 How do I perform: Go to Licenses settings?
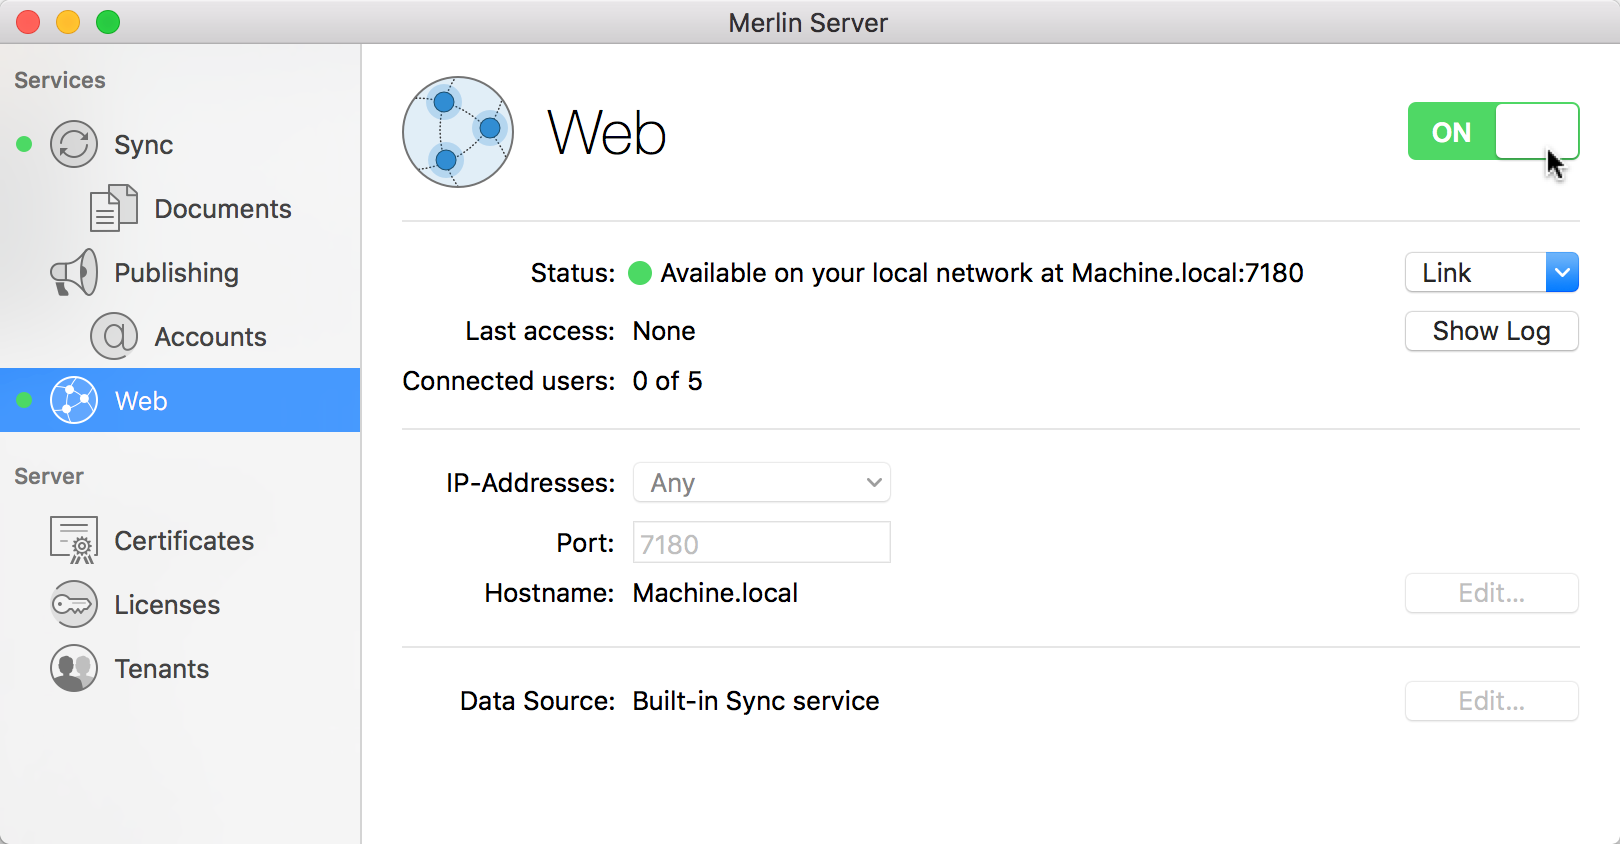pos(180,604)
